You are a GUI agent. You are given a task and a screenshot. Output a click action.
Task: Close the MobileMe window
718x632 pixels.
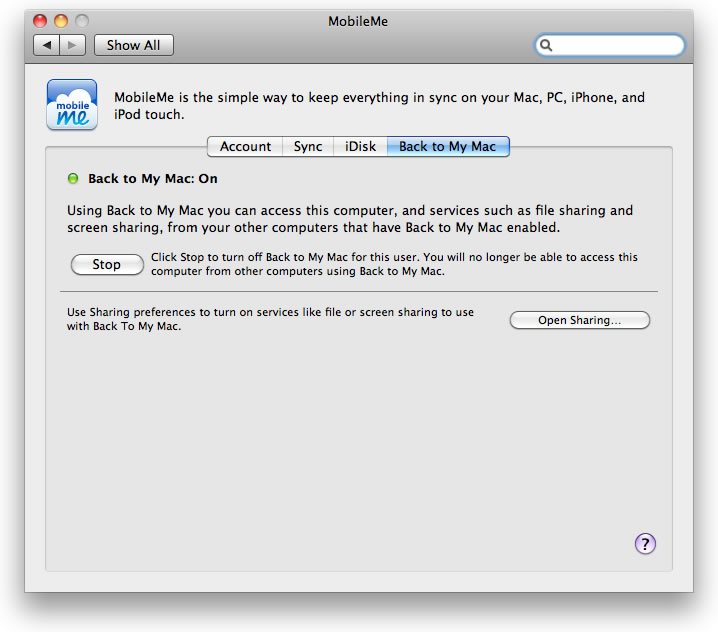(x=40, y=21)
